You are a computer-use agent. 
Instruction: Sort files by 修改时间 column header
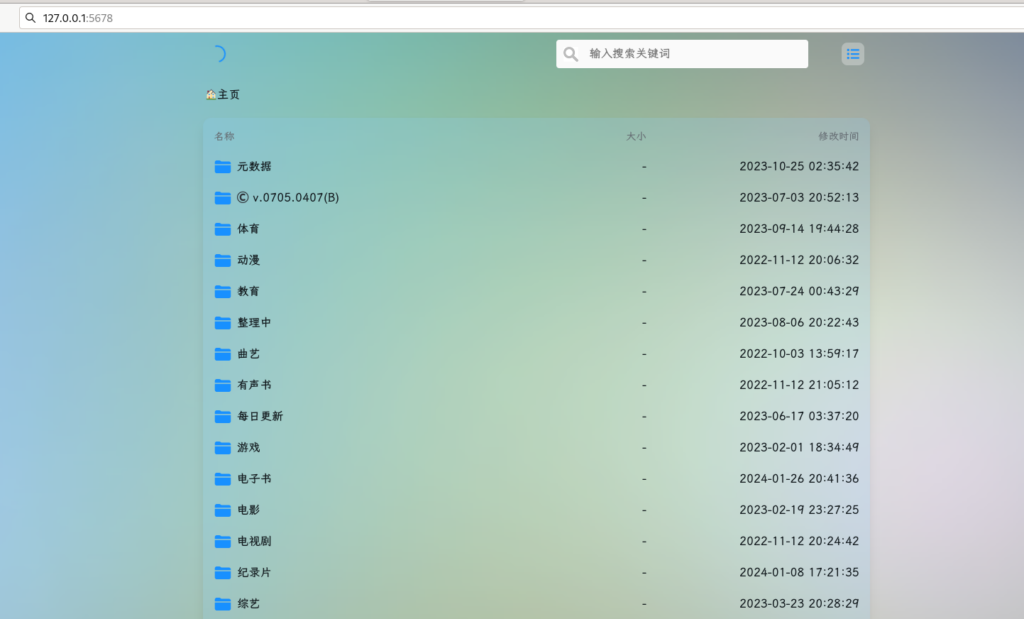pyautogui.click(x=838, y=136)
